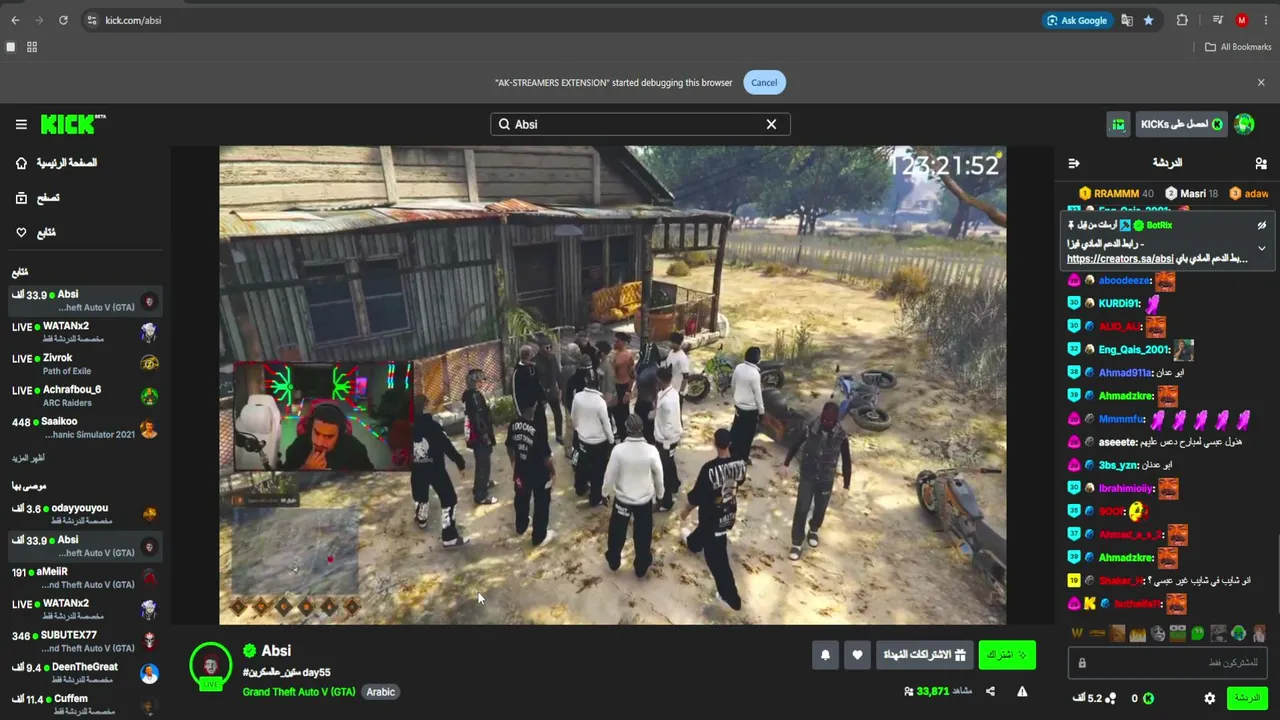Report the stream with warning icon
This screenshot has height=720, width=1280.
[x=1022, y=691]
